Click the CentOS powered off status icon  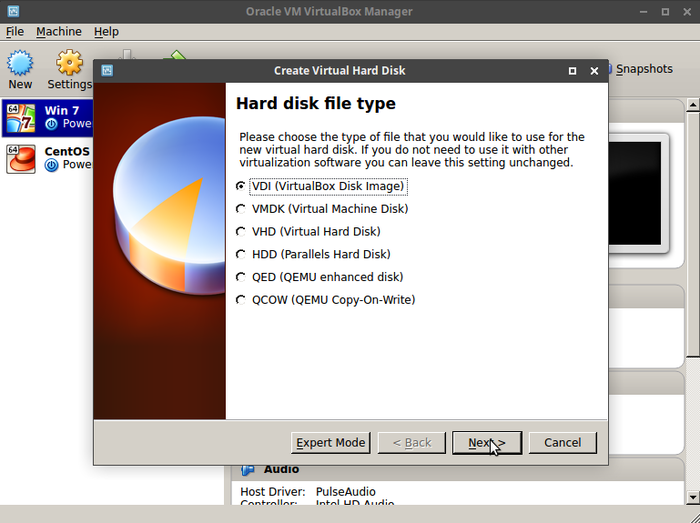click(51, 165)
